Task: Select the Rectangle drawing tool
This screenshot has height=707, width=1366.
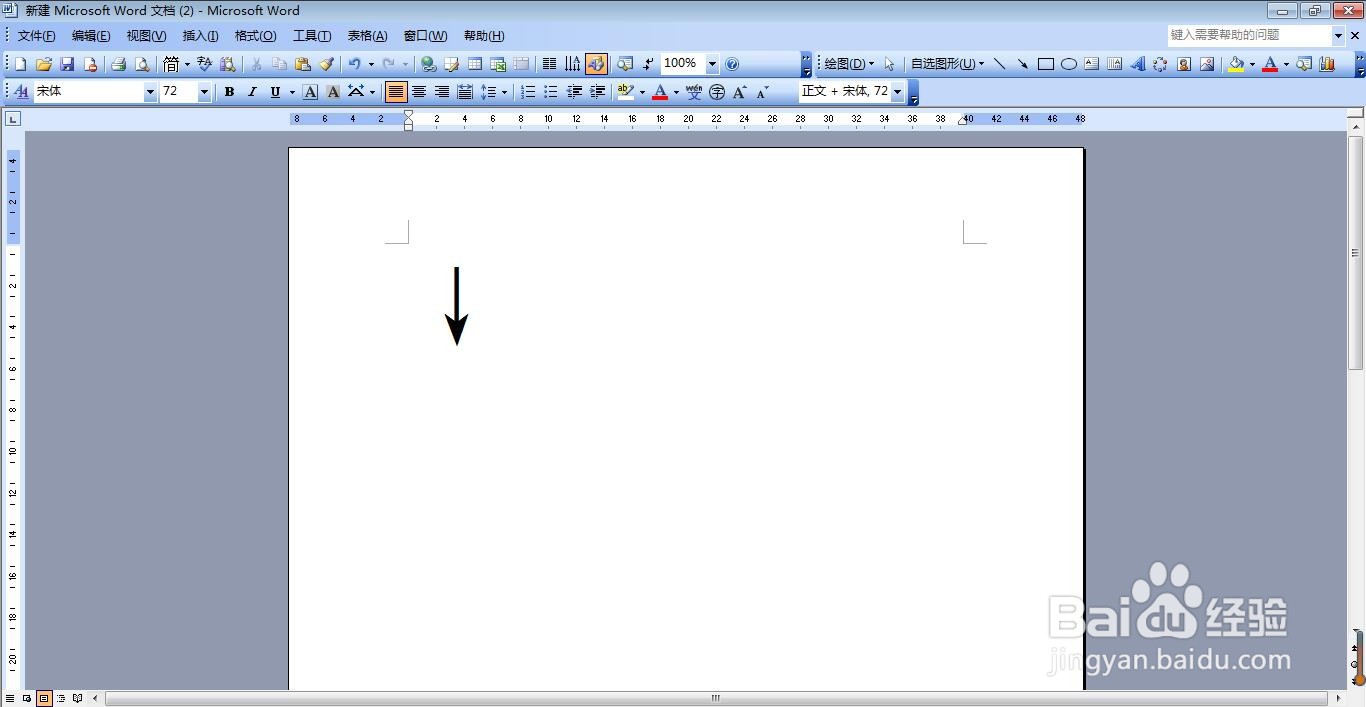Action: point(1045,64)
